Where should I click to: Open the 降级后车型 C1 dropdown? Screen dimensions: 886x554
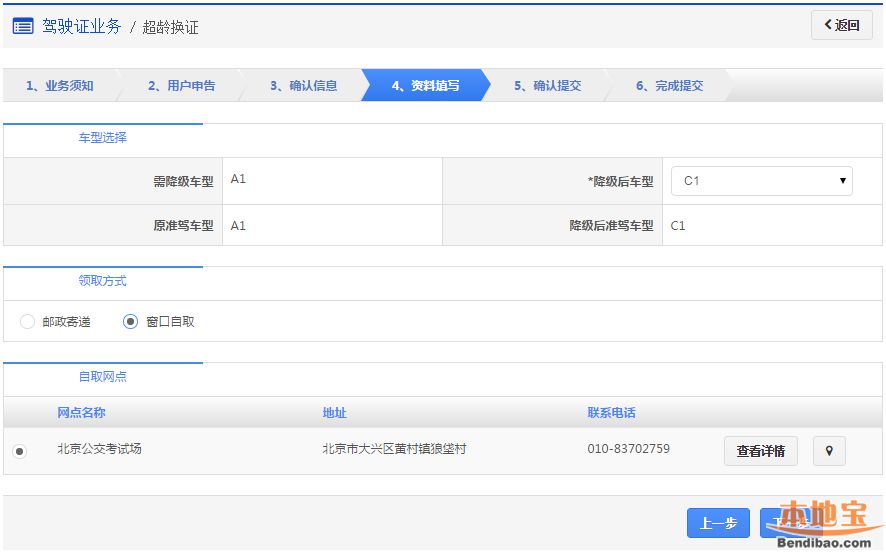pyautogui.click(x=761, y=181)
